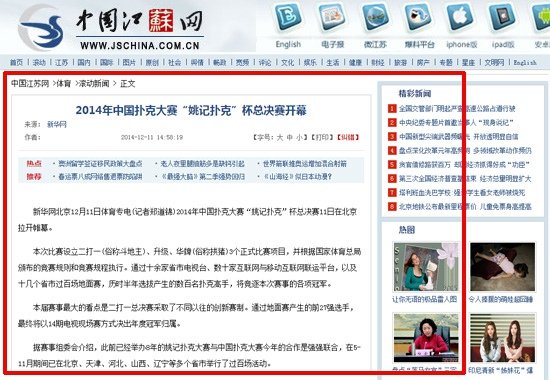This screenshot has width=550, height=380.
Task: Click the 中国江苏网 bird logo
Action: [42, 29]
